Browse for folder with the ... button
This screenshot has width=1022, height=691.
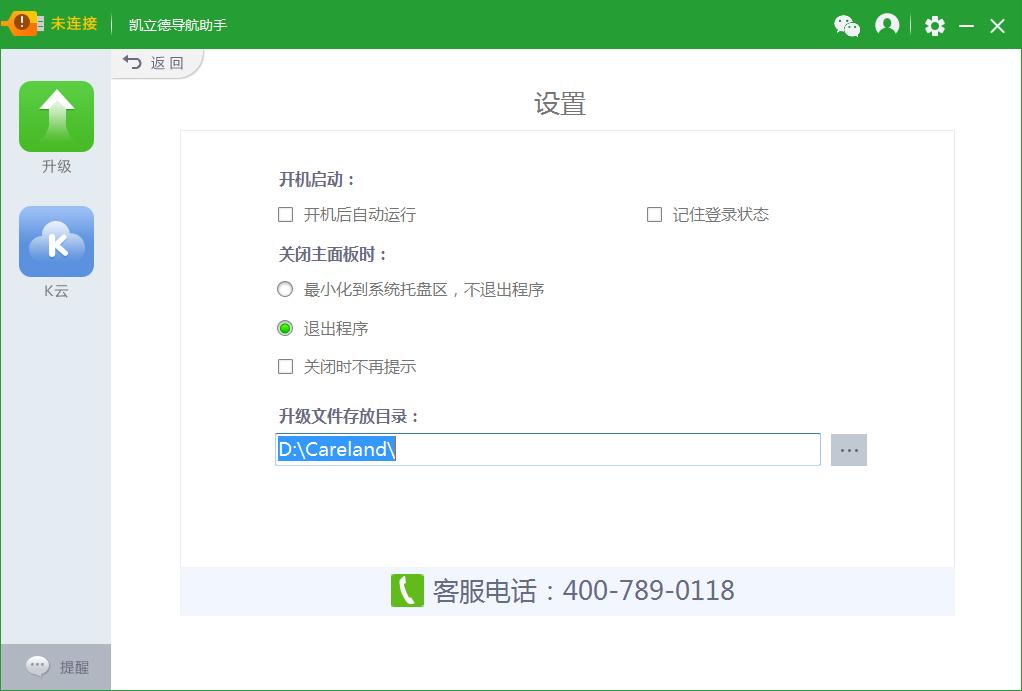point(849,450)
